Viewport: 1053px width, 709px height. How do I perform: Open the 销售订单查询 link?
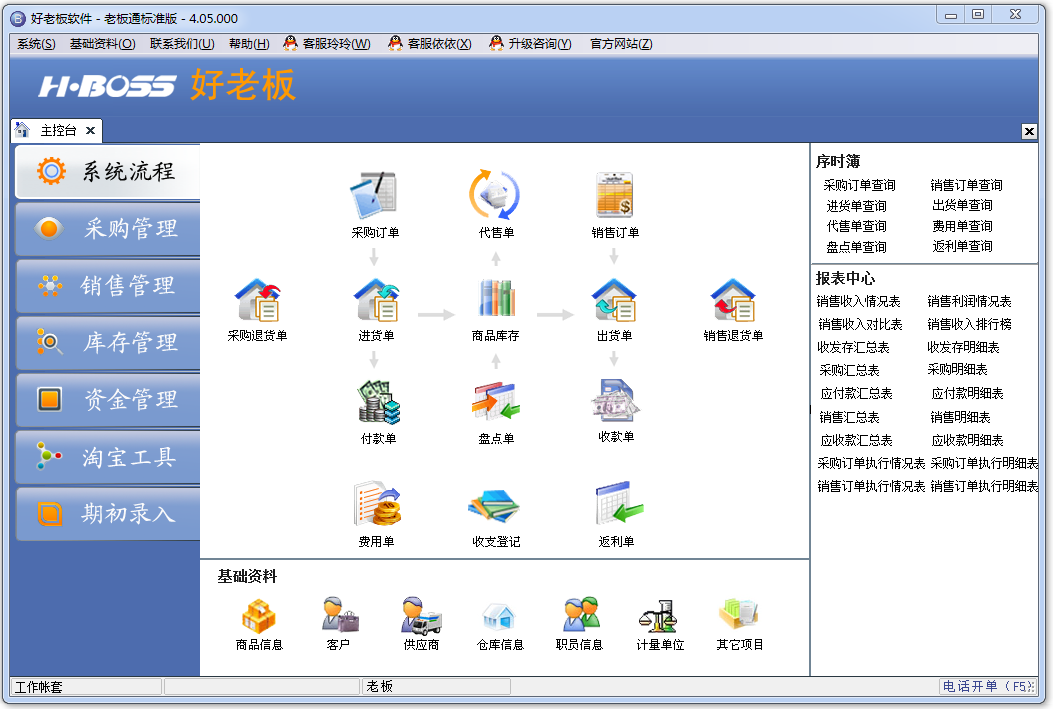[966, 185]
